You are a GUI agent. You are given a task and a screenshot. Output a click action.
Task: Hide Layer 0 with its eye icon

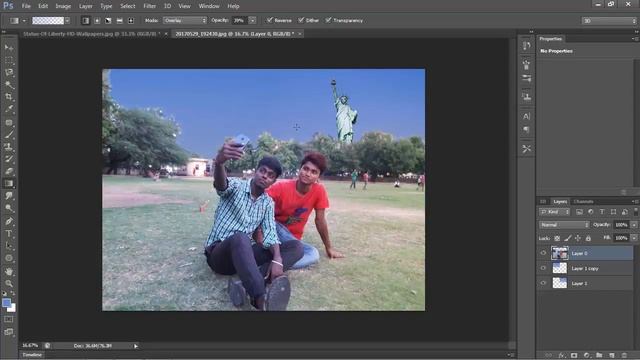click(543, 253)
